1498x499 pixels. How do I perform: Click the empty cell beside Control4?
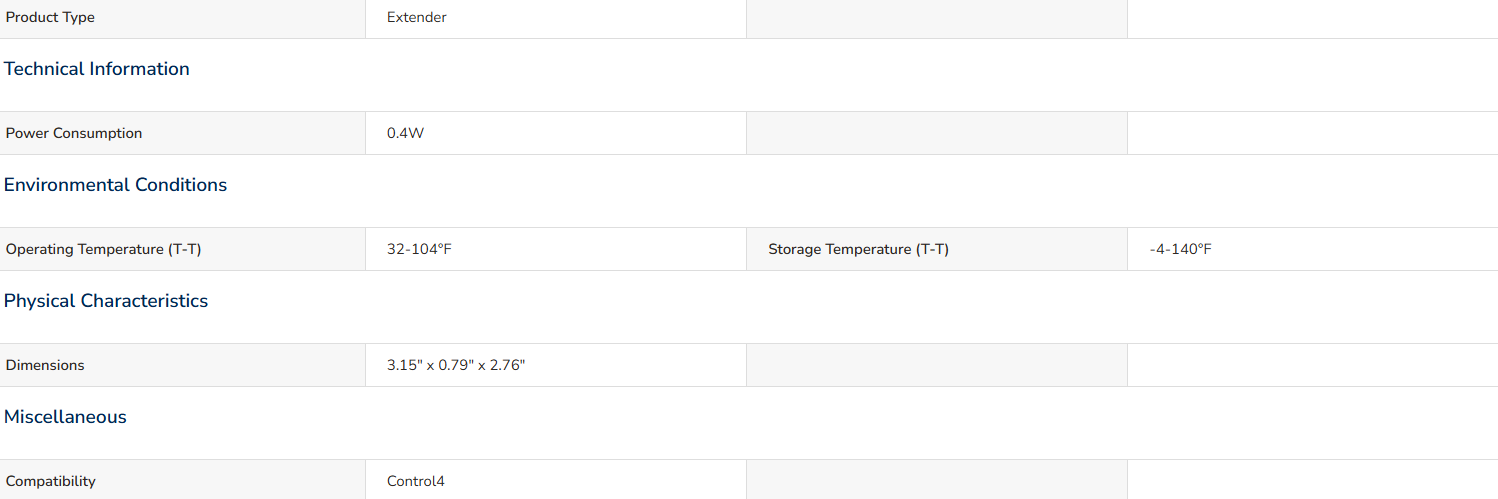coord(937,480)
